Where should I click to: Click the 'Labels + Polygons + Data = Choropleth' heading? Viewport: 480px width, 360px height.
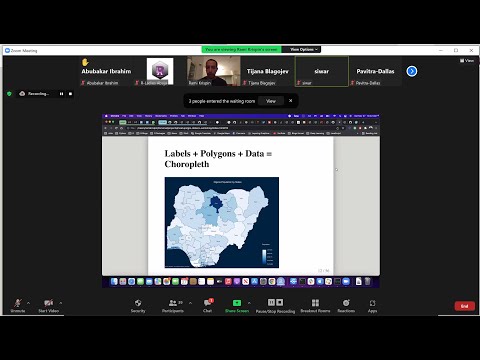218,159
